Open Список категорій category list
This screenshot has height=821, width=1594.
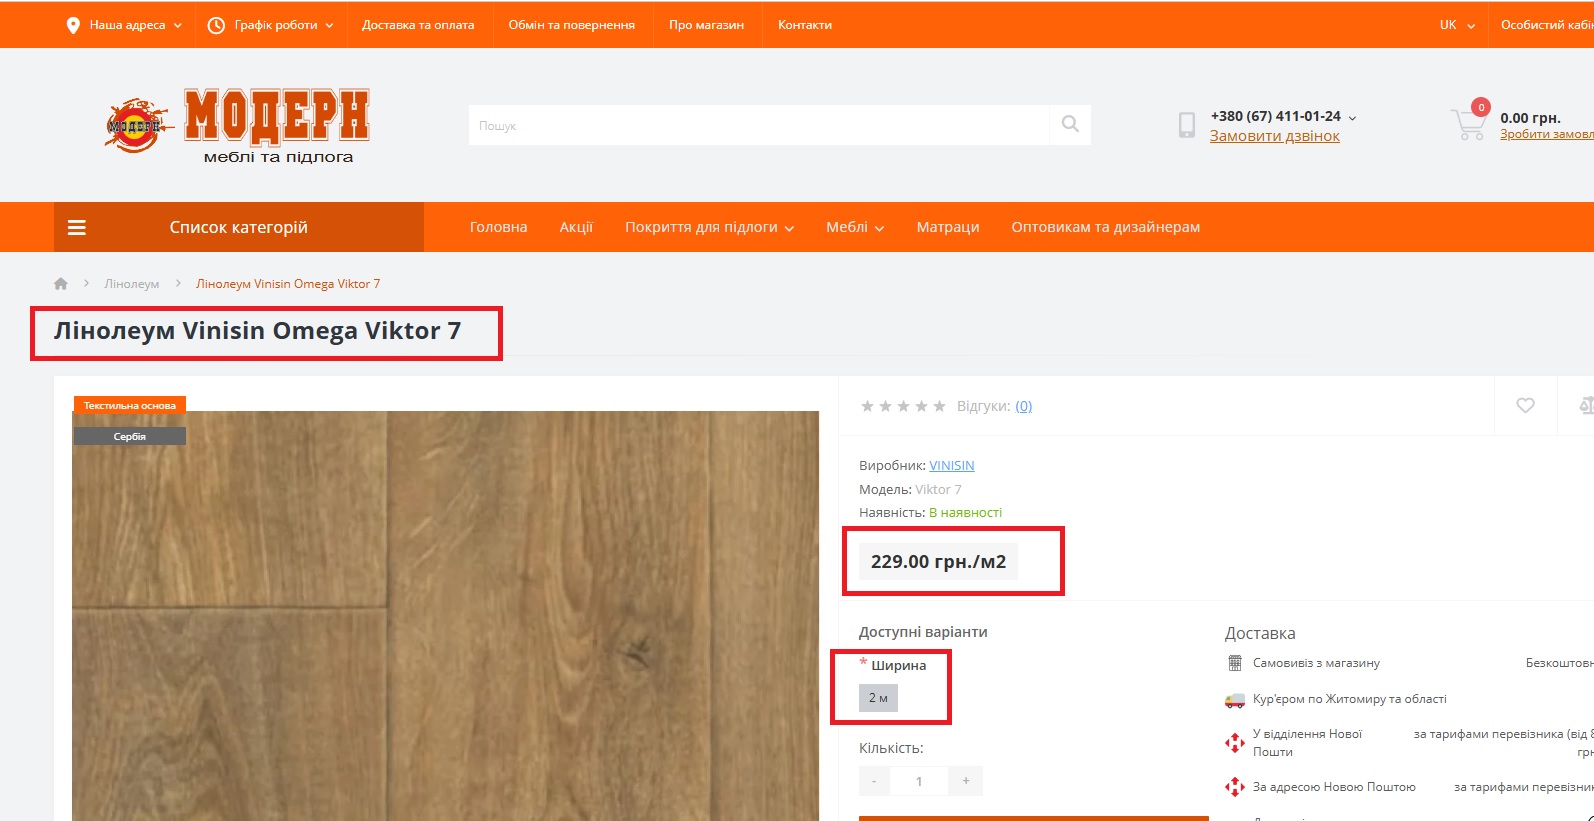pos(239,227)
